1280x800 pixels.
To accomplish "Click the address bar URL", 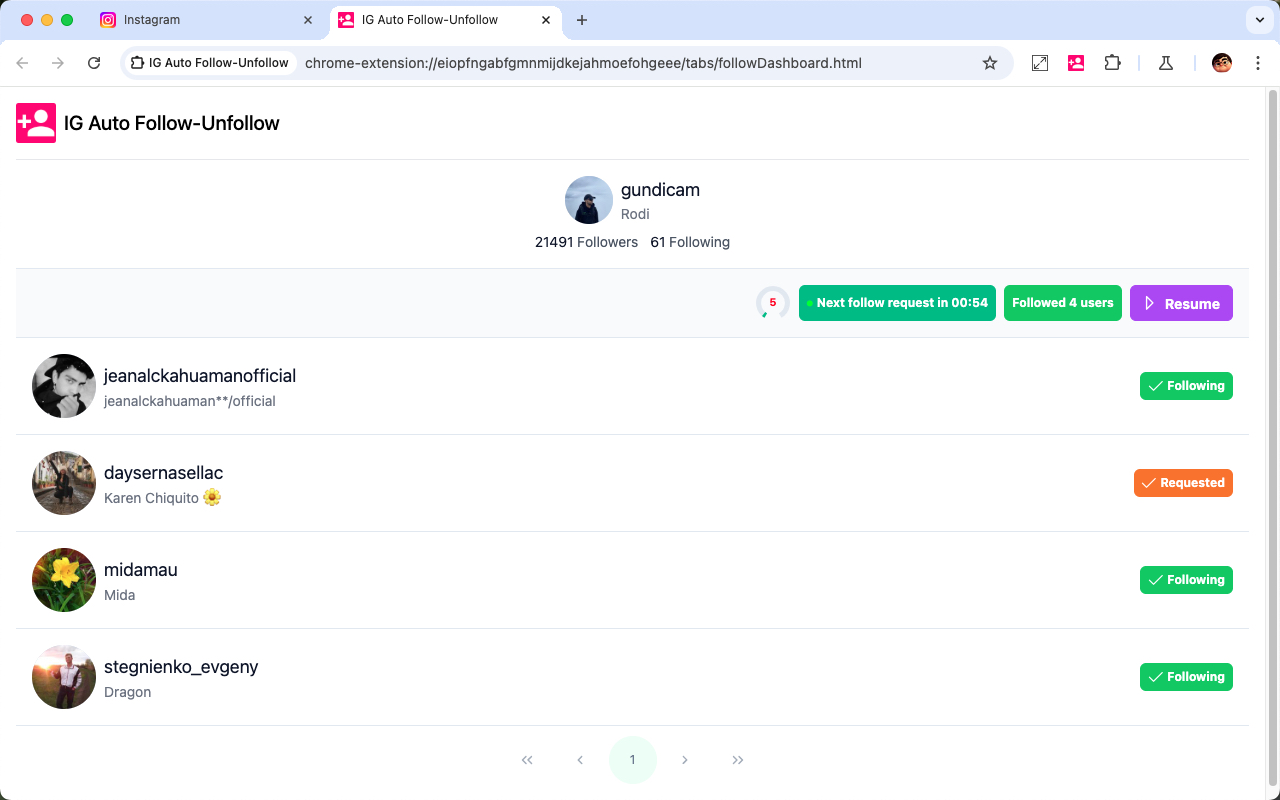I will tap(583, 63).
